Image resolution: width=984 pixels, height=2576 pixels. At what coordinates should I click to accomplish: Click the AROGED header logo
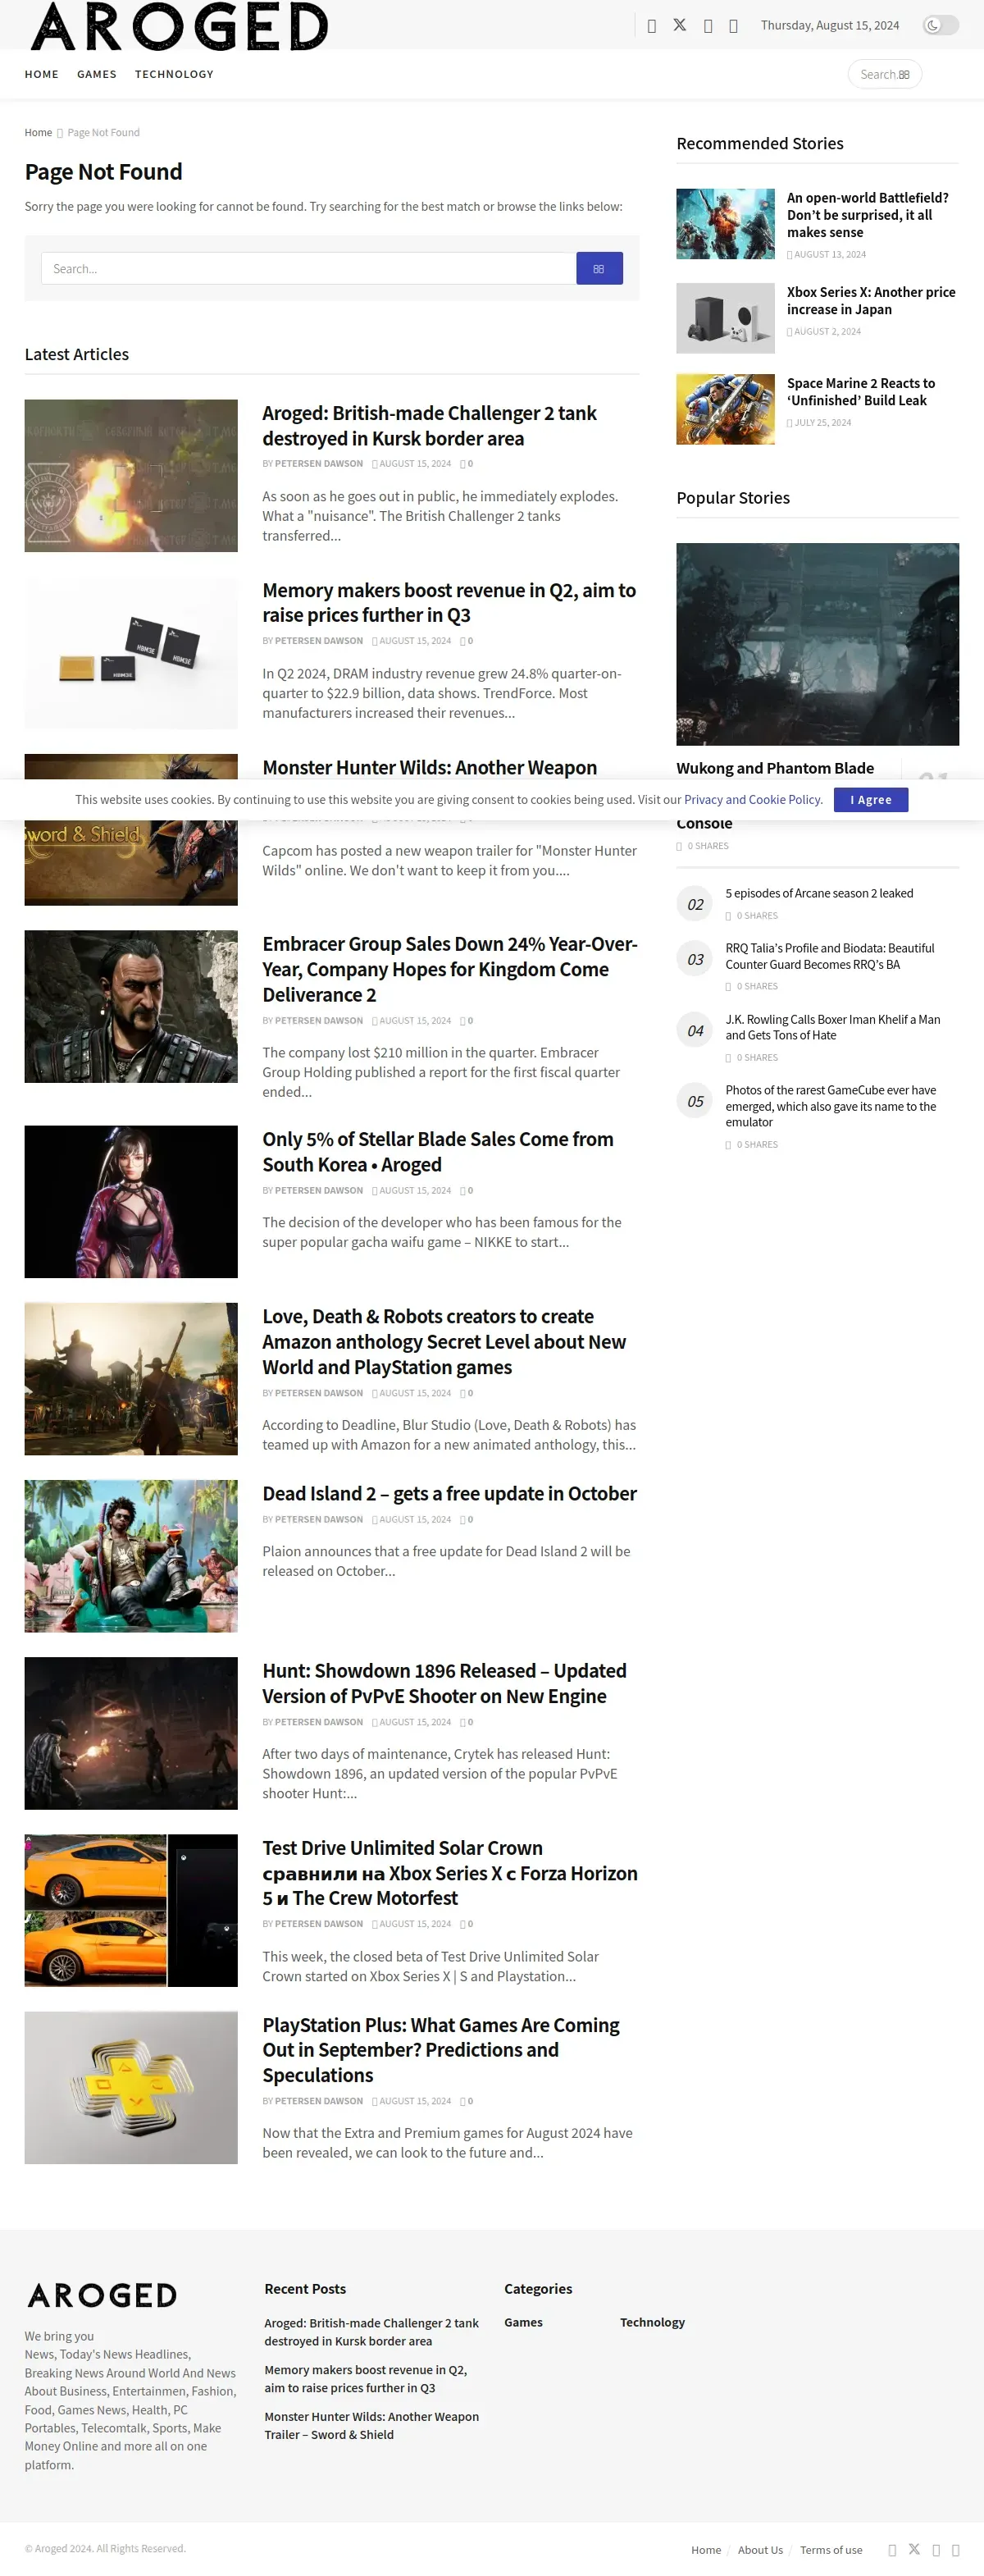coord(179,26)
